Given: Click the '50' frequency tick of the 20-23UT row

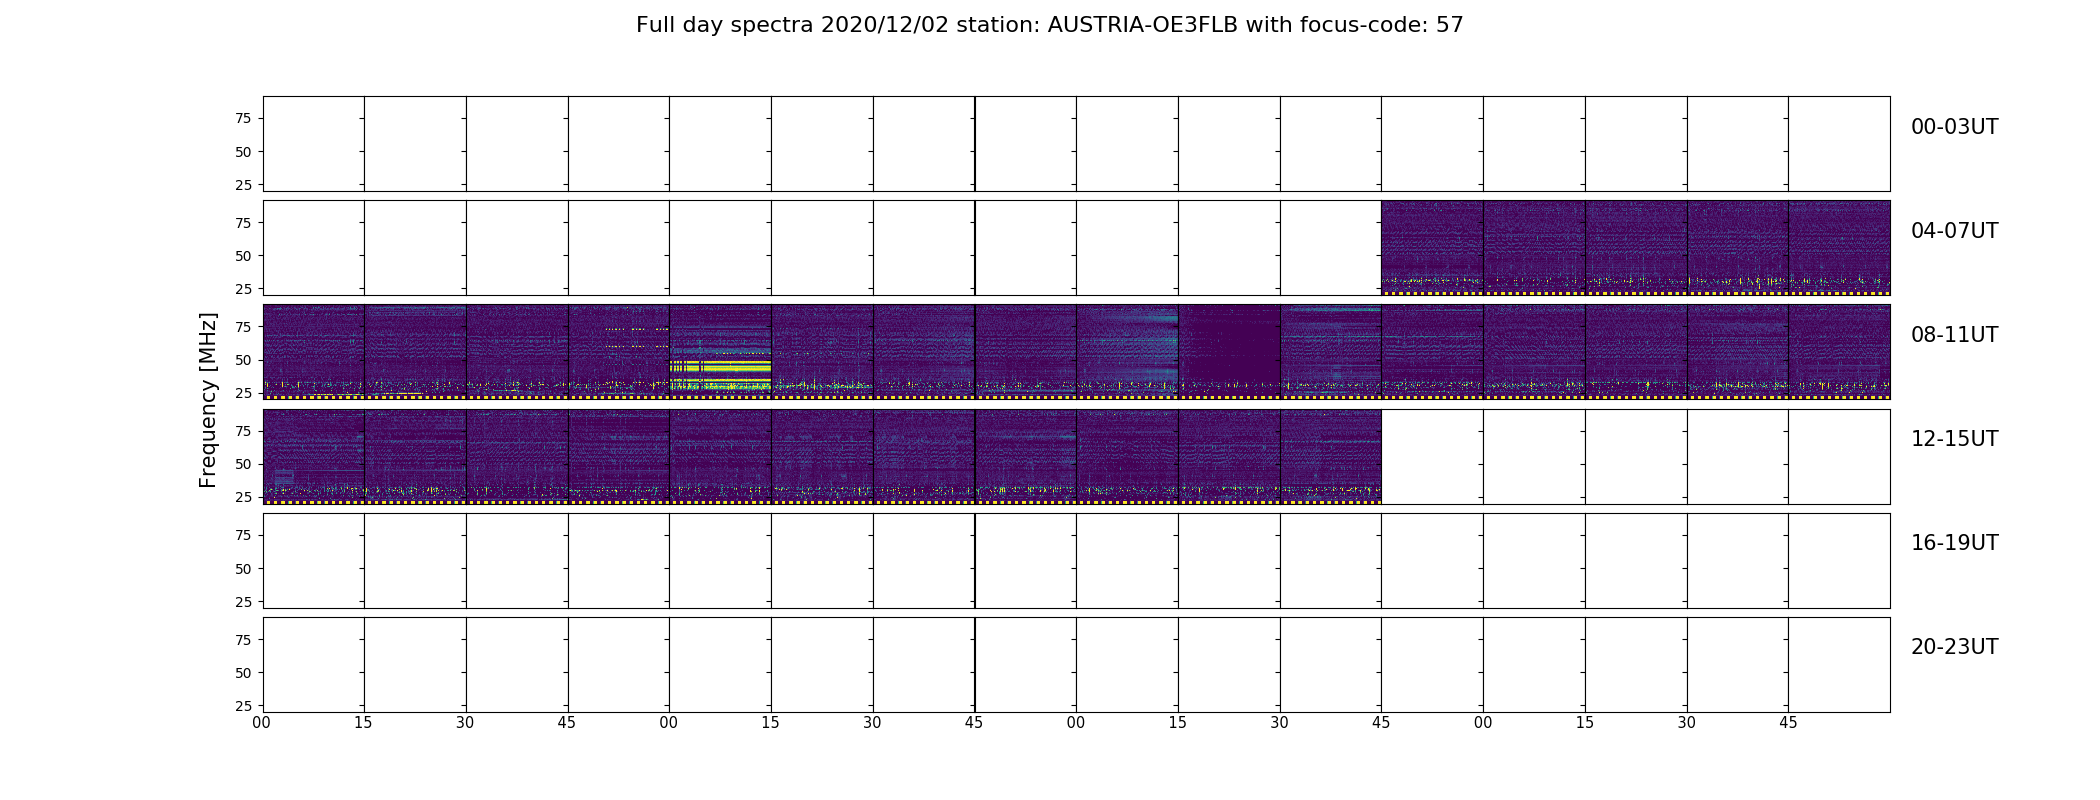Looking at the screenshot, I should (x=243, y=673).
